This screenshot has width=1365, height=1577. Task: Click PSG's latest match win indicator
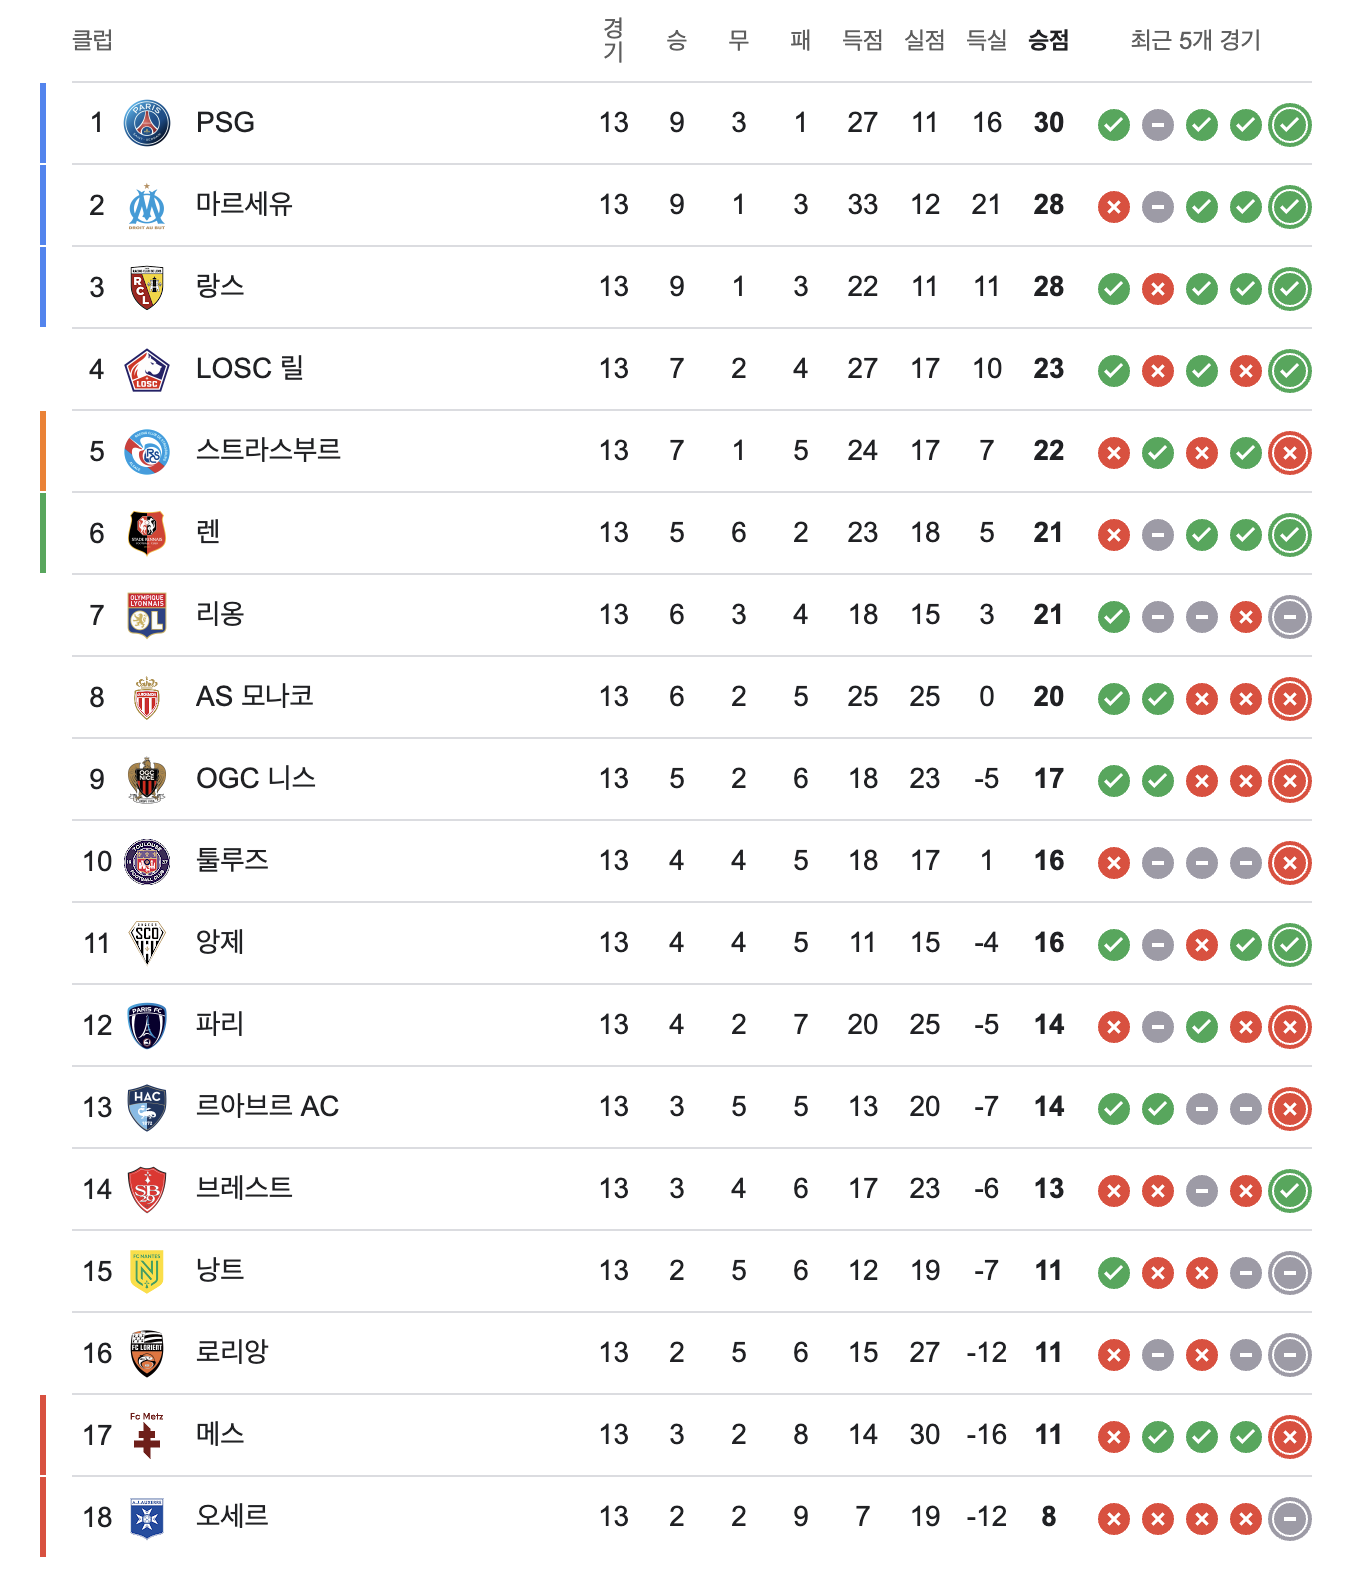1289,125
